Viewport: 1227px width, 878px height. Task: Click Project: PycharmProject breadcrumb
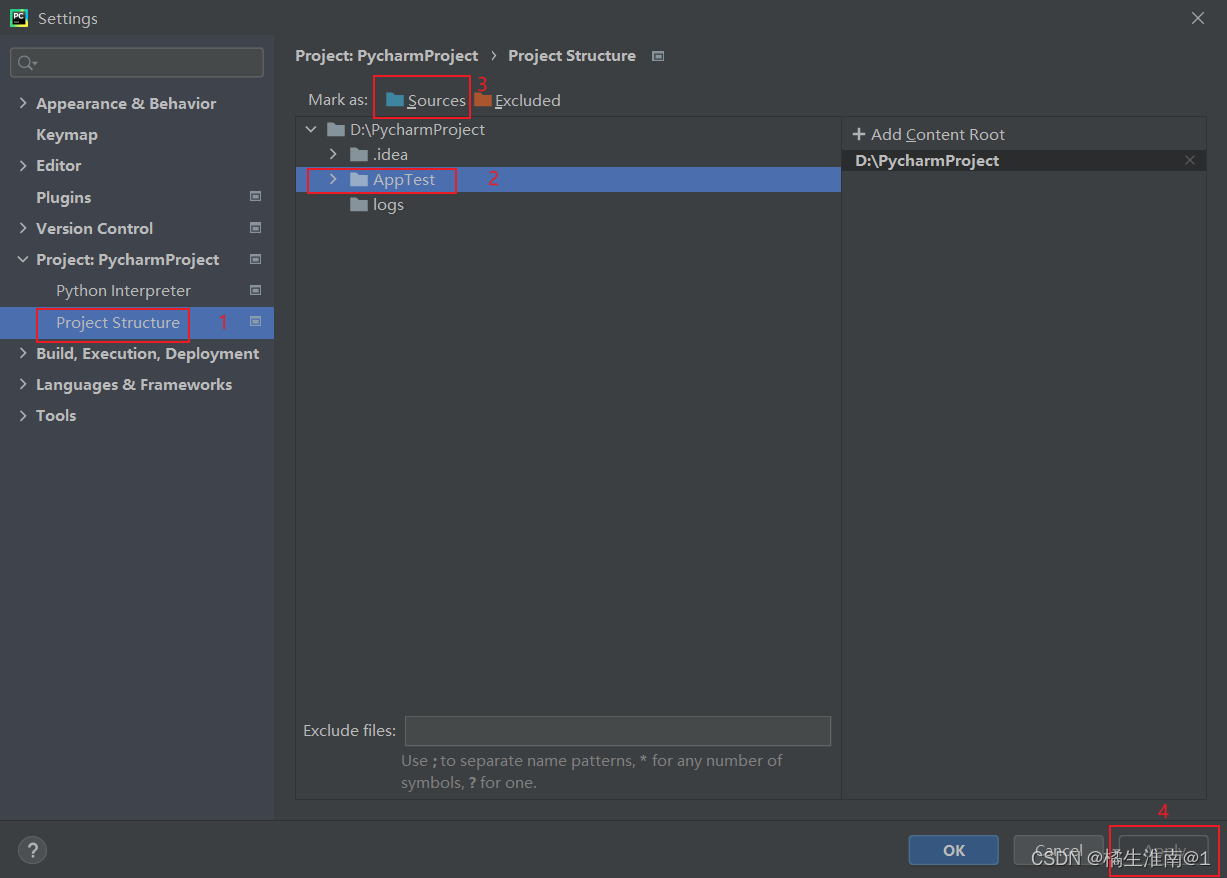tap(386, 56)
